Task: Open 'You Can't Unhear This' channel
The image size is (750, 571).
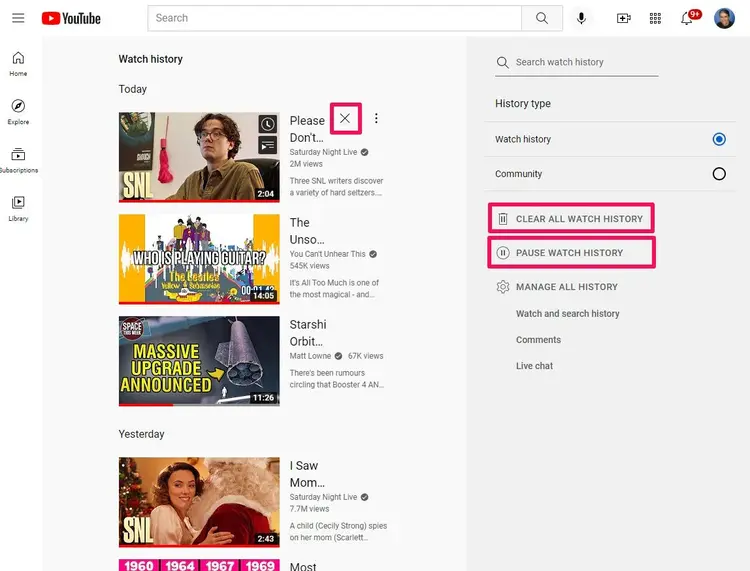Action: tap(327, 254)
